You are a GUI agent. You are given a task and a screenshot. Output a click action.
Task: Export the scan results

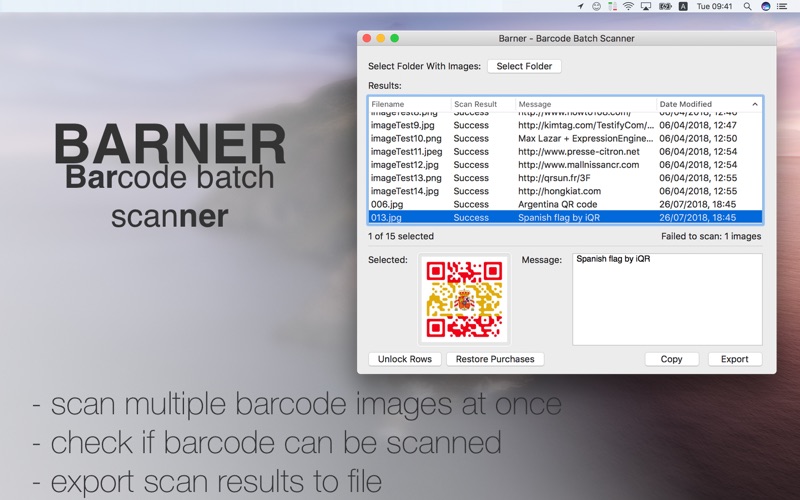click(735, 359)
